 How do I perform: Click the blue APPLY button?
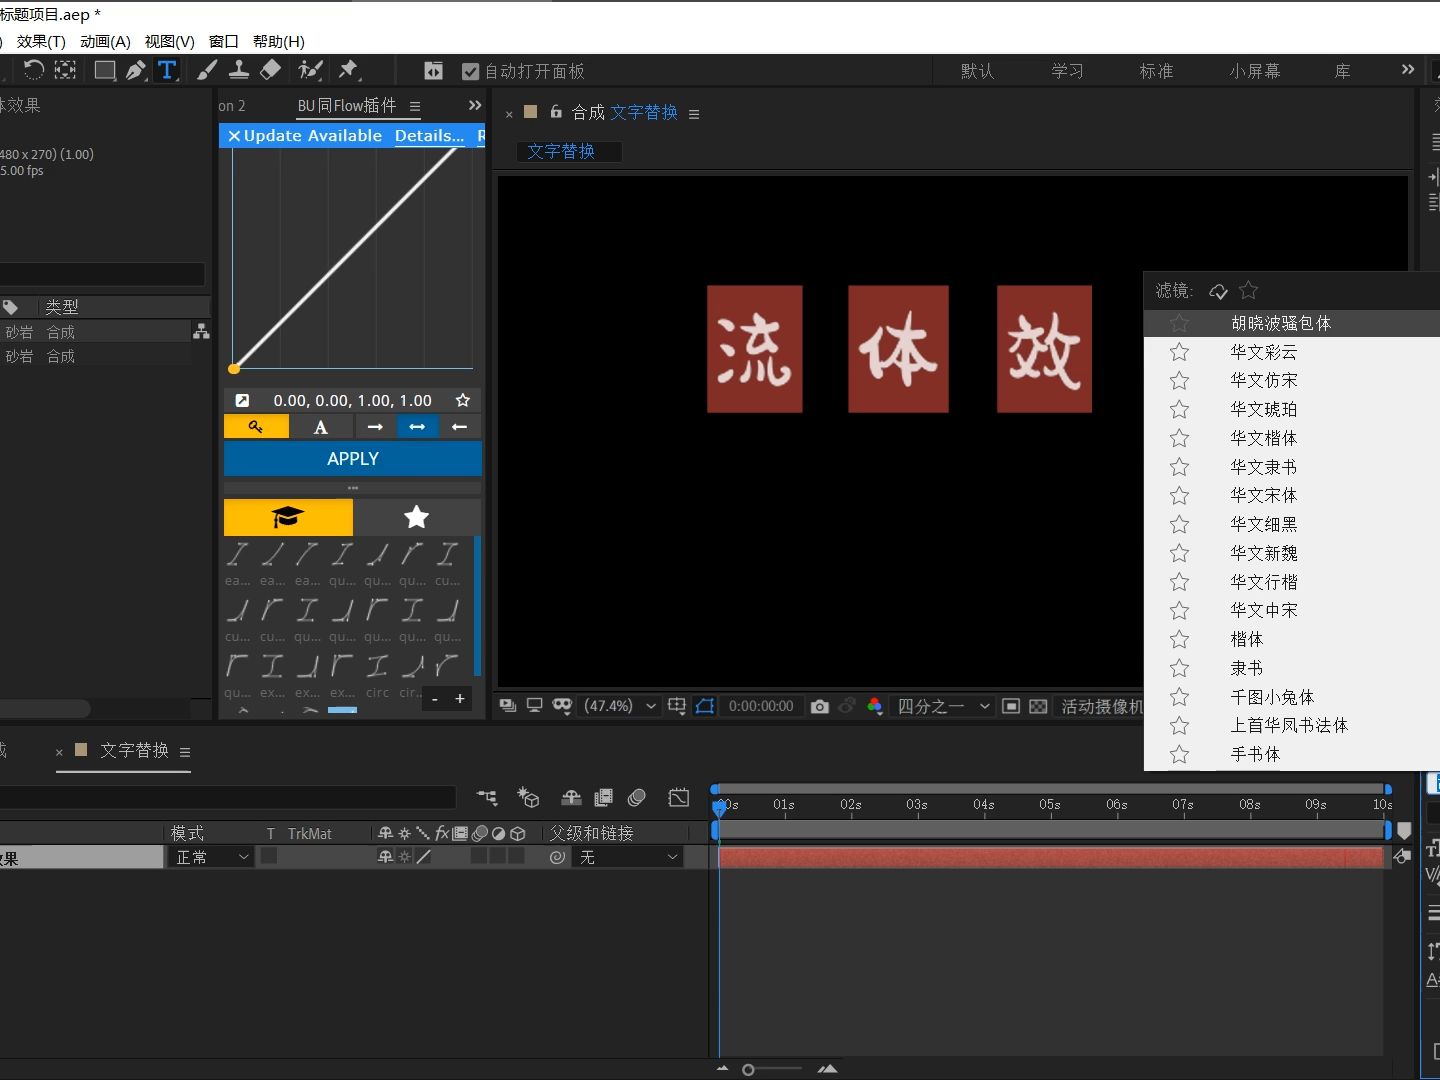click(x=353, y=458)
